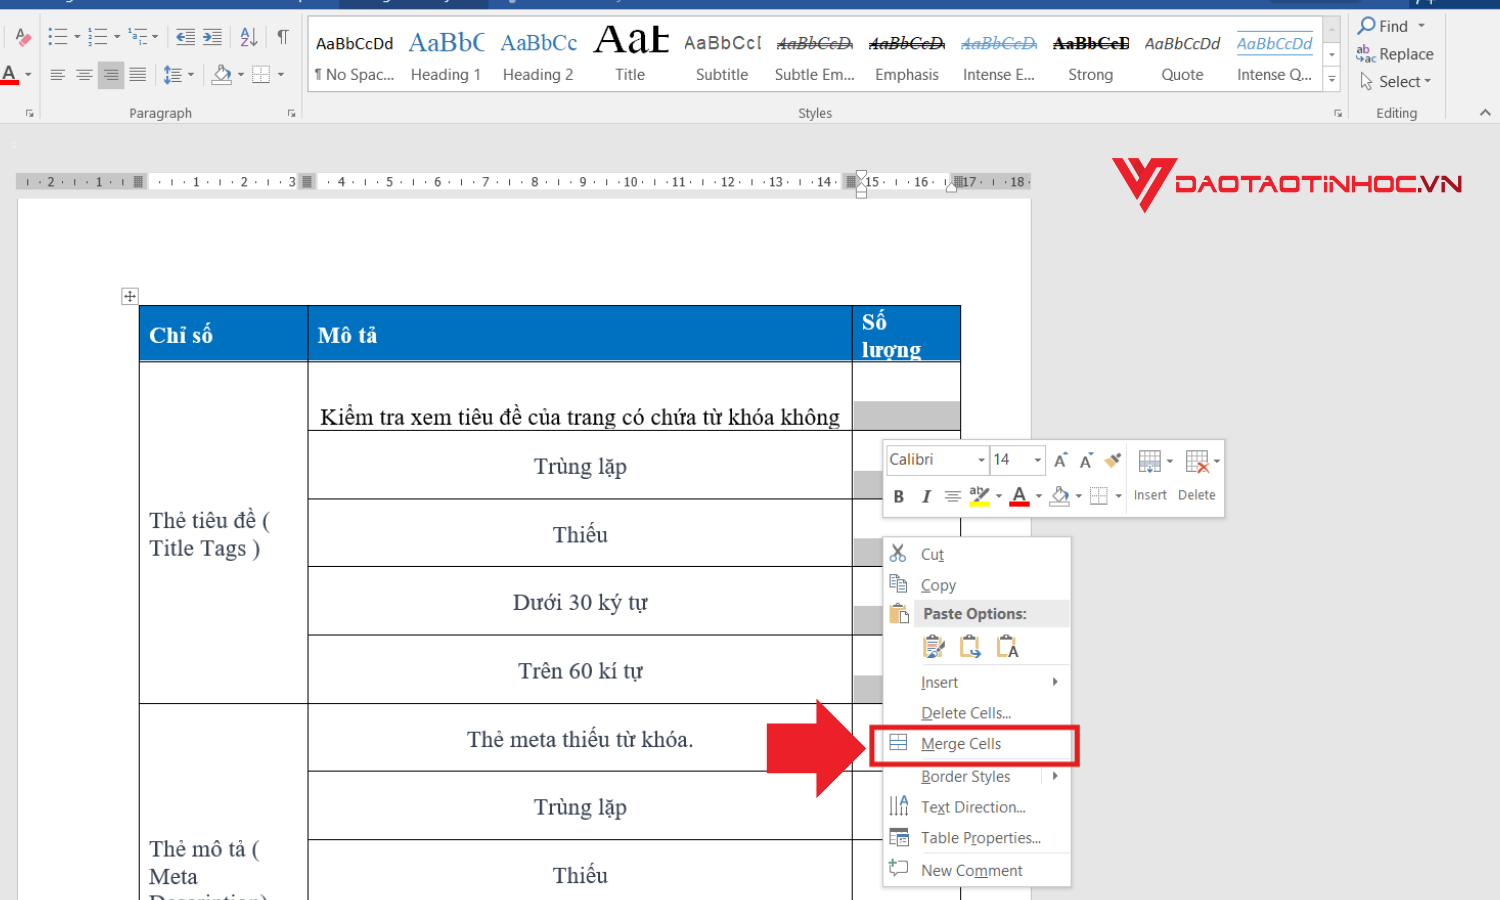This screenshot has height=900, width=1500.
Task: Click Replace in the Editing group
Action: [x=1395, y=54]
